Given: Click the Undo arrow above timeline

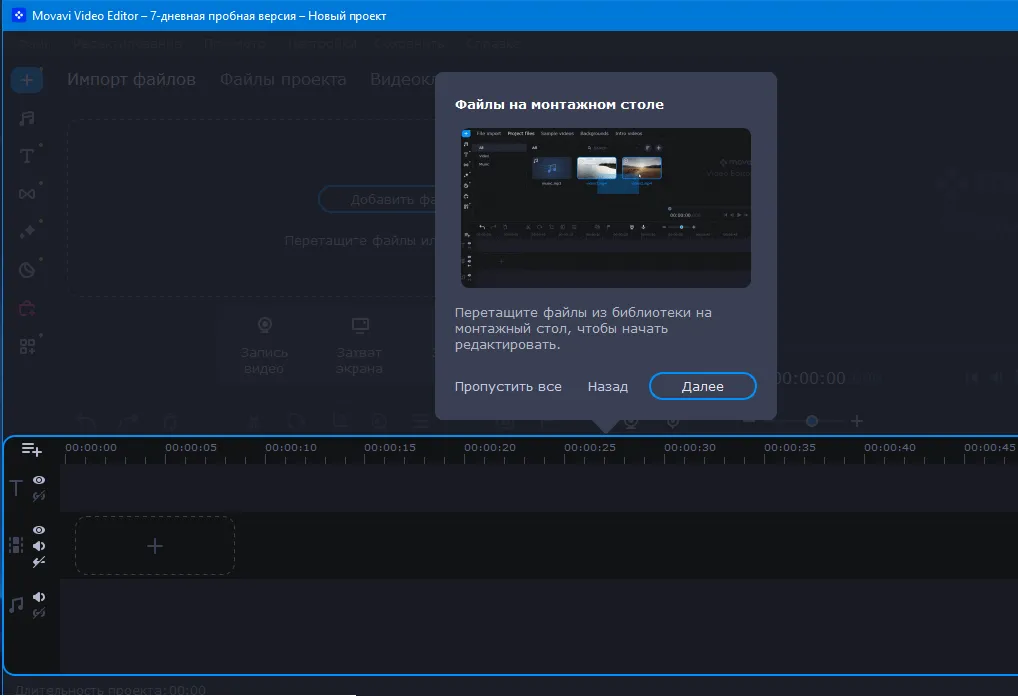Looking at the screenshot, I should tap(85, 422).
